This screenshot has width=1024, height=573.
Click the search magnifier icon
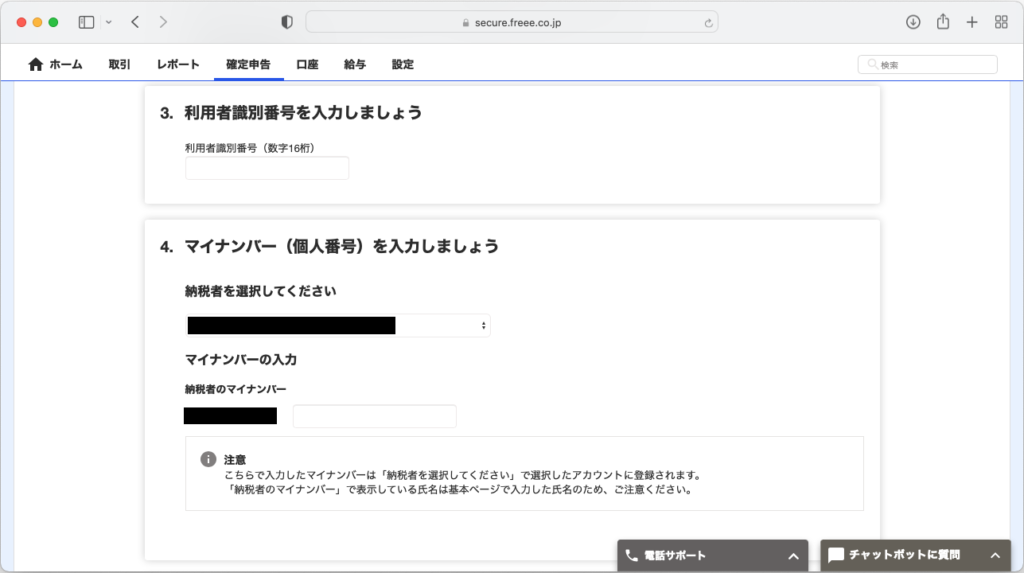coord(872,64)
